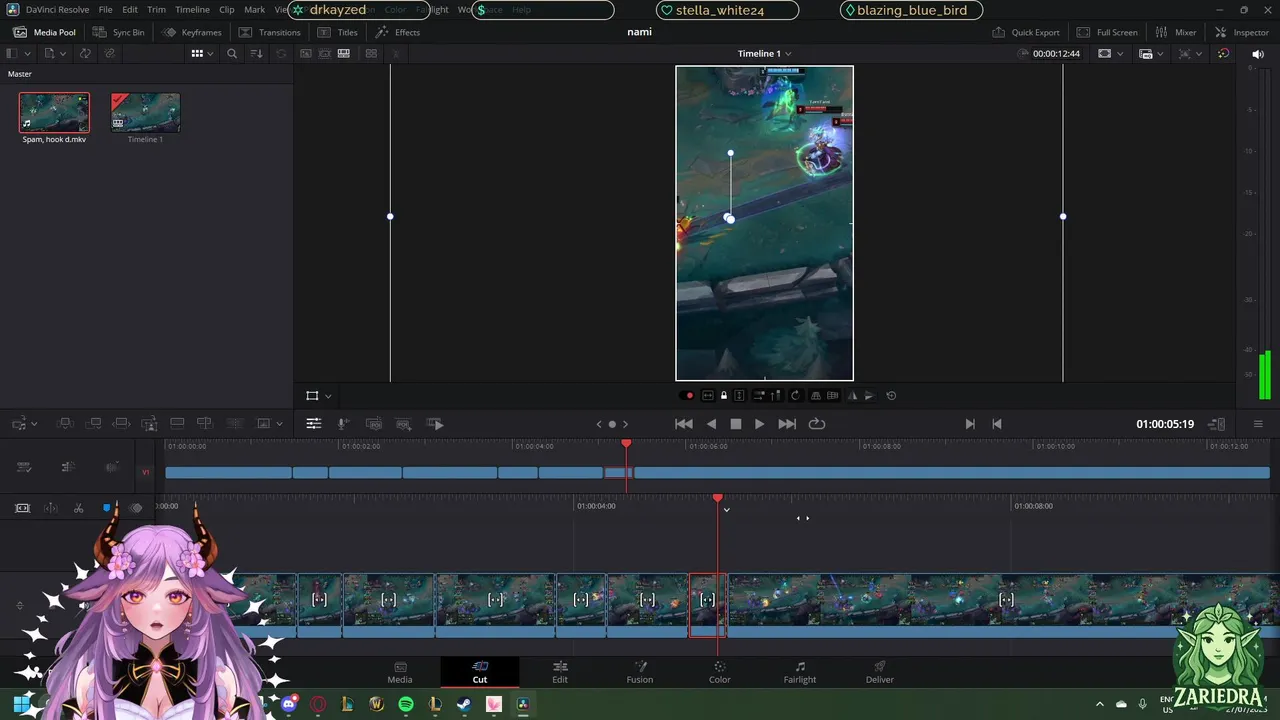The width and height of the screenshot is (1280, 720).
Task: Open the Inspector panel
Action: tap(1241, 32)
